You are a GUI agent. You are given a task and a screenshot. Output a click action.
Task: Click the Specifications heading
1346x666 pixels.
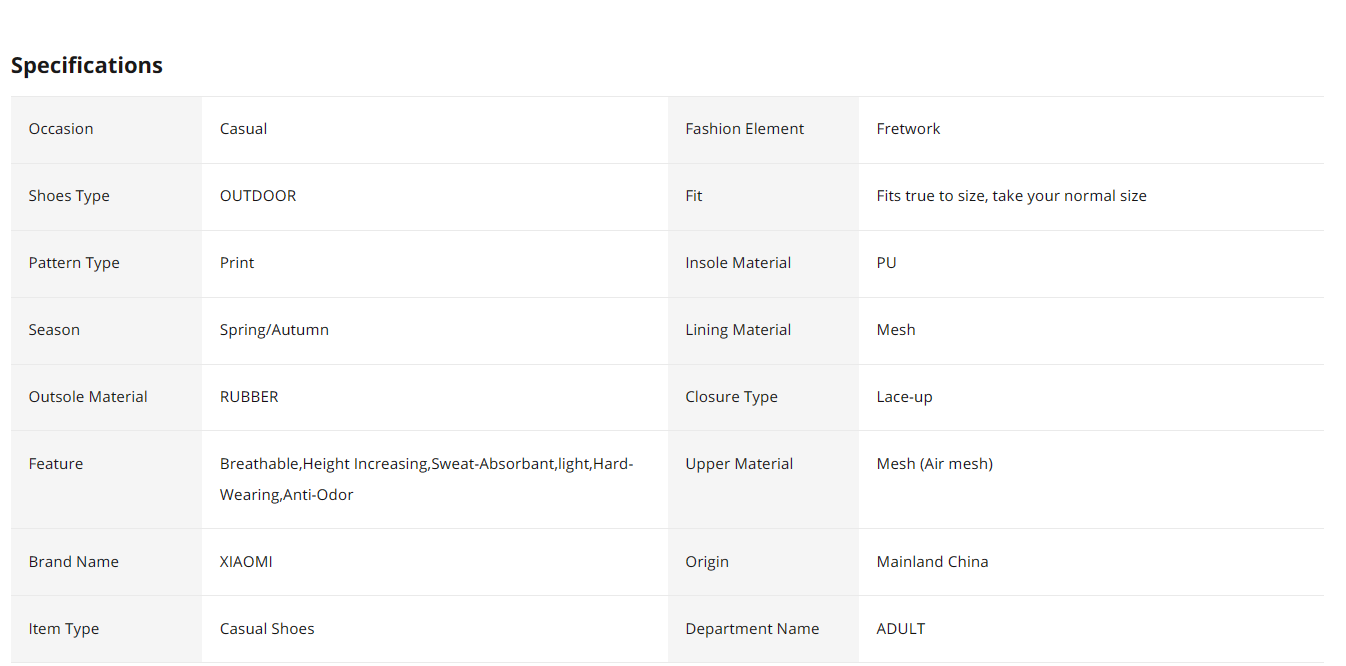pyautogui.click(x=87, y=65)
